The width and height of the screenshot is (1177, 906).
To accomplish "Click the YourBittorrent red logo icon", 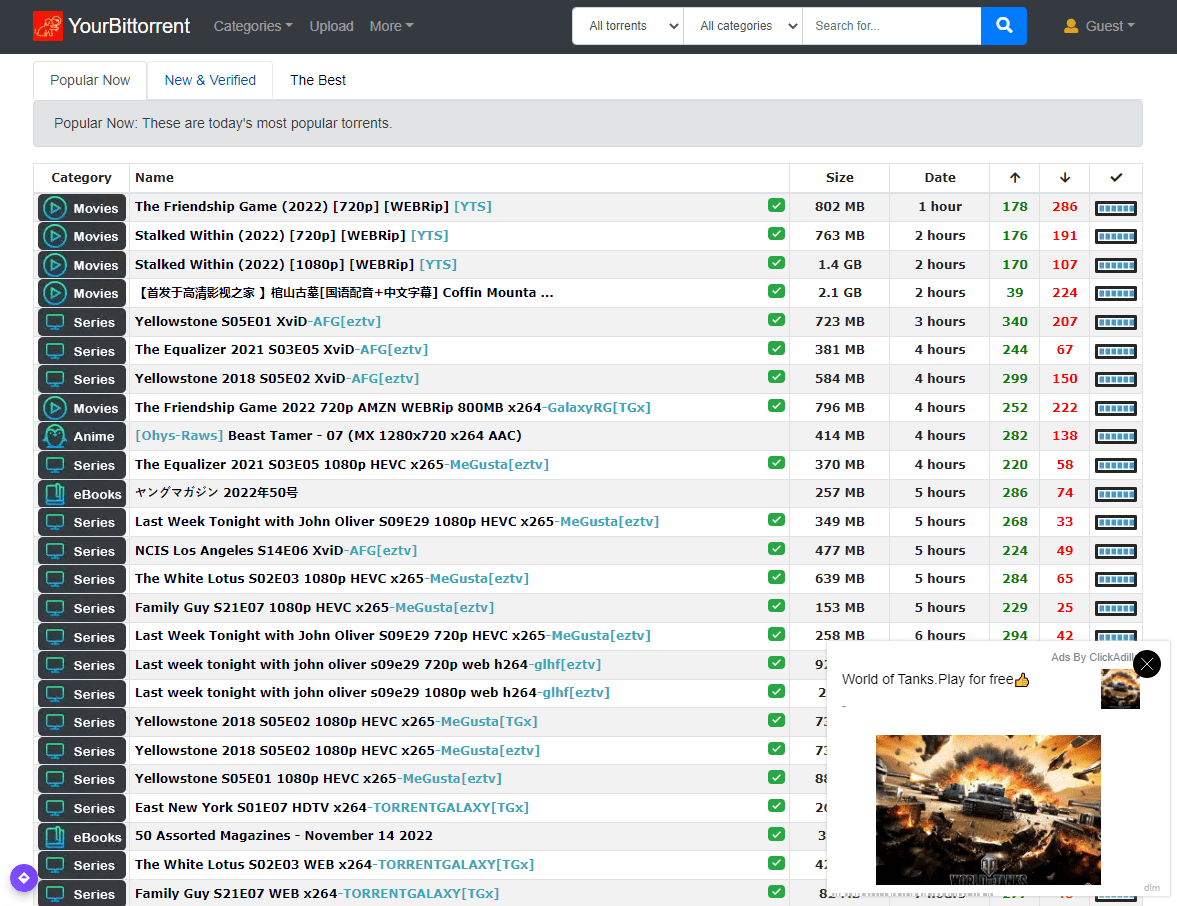I will [x=48, y=26].
